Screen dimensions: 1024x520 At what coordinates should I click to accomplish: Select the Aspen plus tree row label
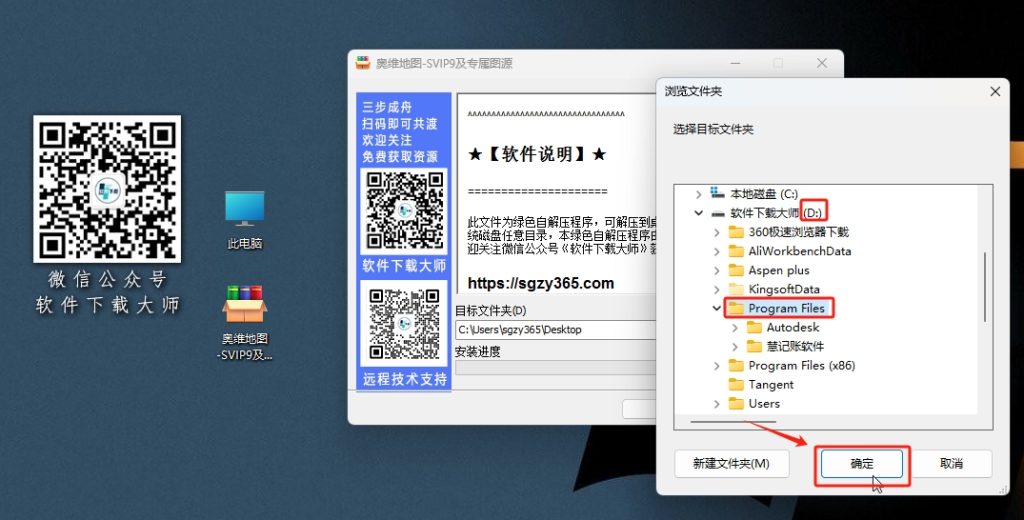[779, 270]
